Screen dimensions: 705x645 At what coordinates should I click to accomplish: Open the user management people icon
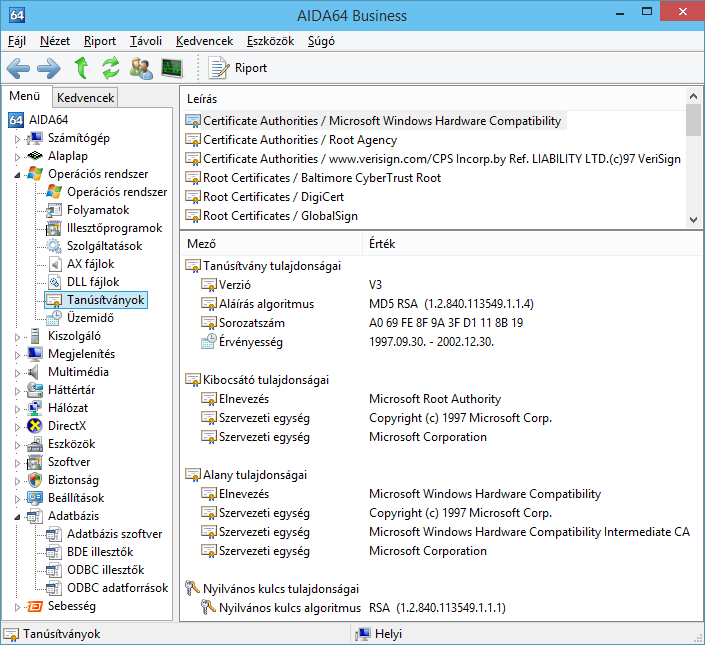(141, 68)
